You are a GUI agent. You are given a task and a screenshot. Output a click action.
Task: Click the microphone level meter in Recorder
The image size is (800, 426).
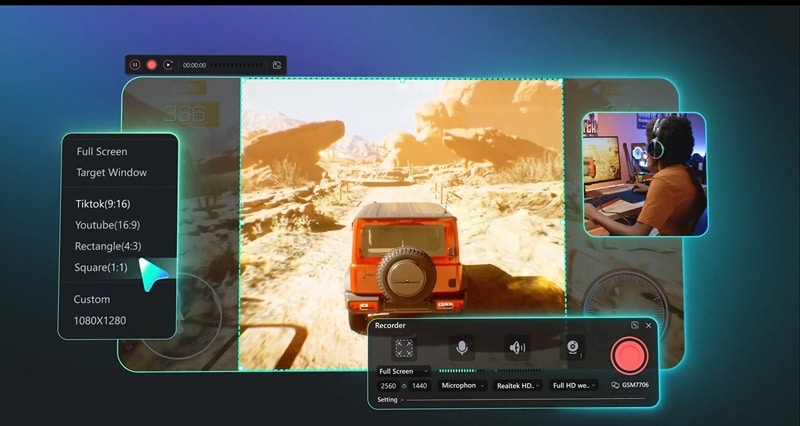coord(462,371)
